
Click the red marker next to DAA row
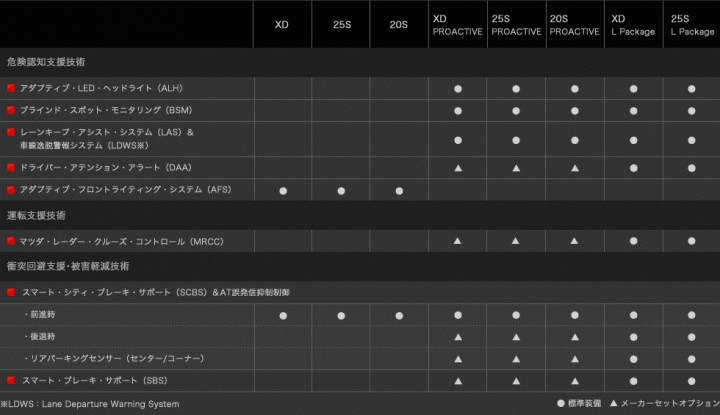[x=11, y=168]
